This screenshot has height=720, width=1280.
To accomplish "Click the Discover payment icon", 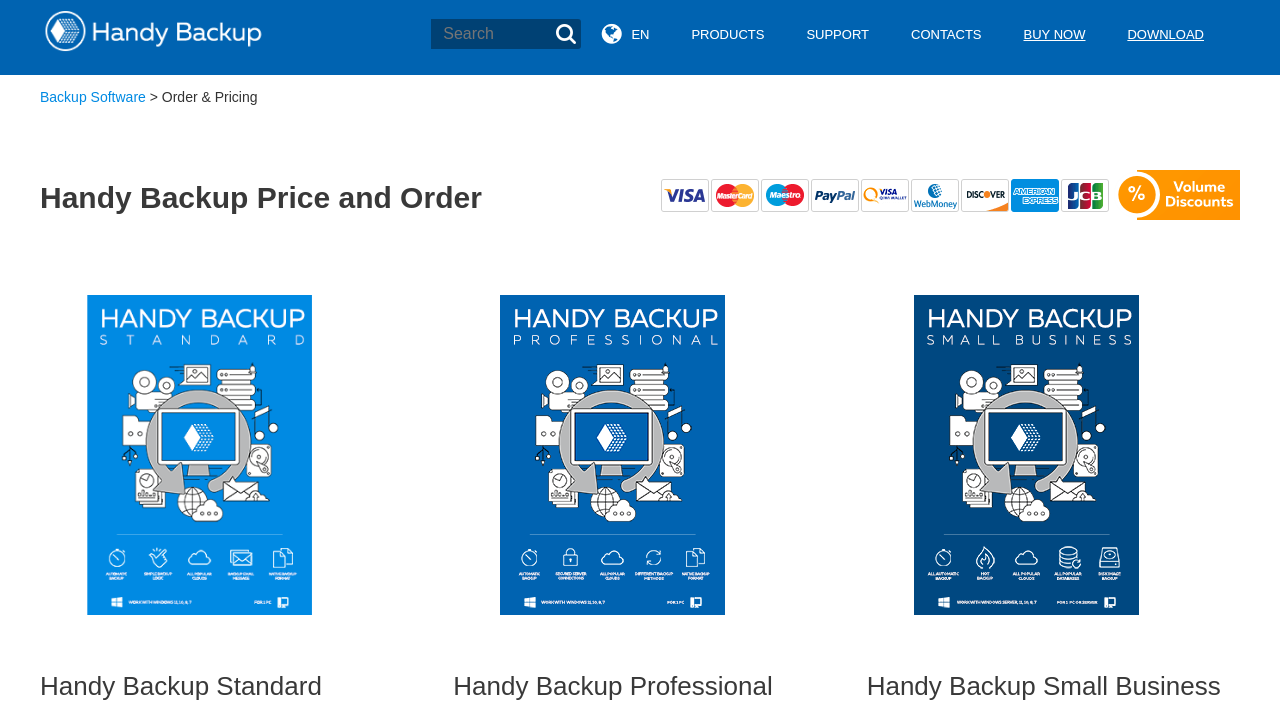I will click(985, 196).
